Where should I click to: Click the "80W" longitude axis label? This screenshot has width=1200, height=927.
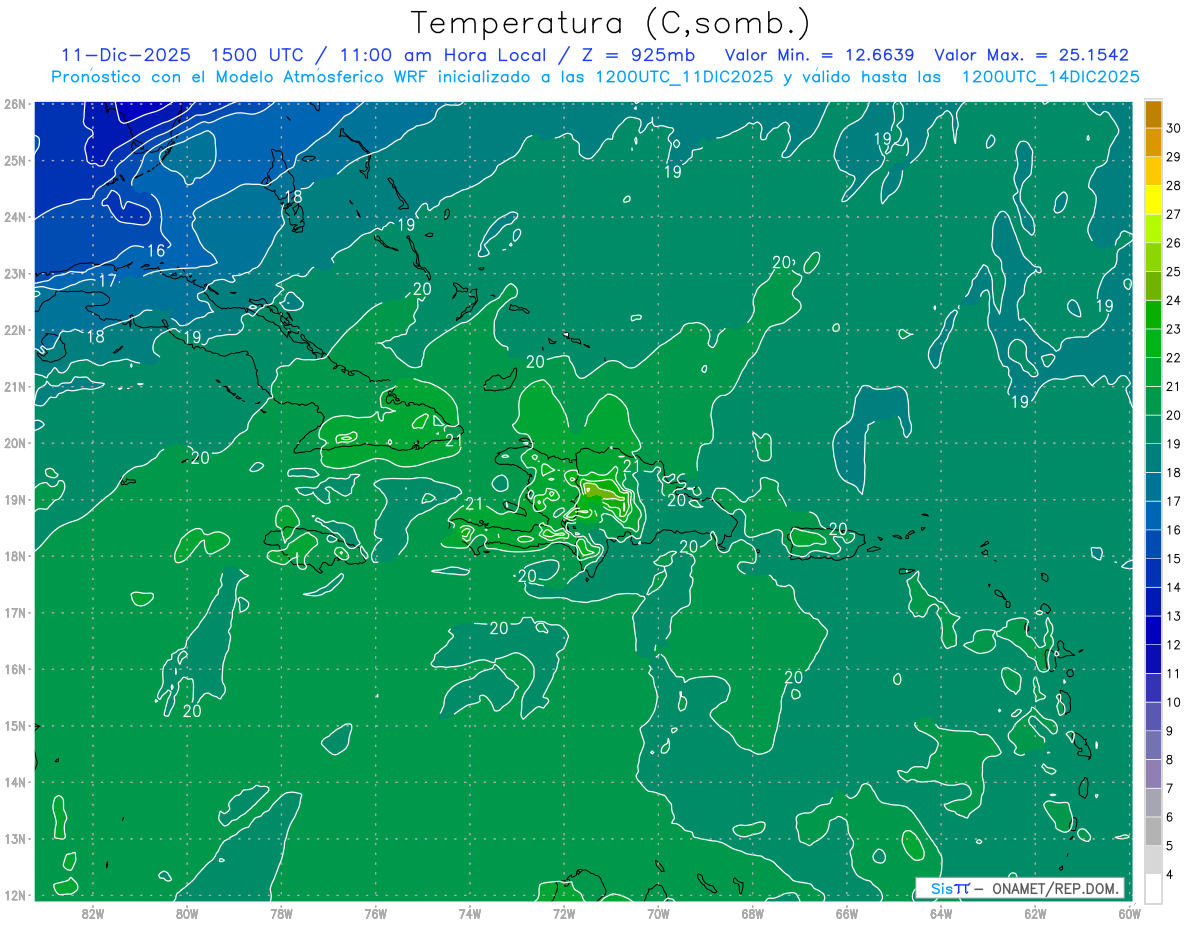click(x=187, y=912)
